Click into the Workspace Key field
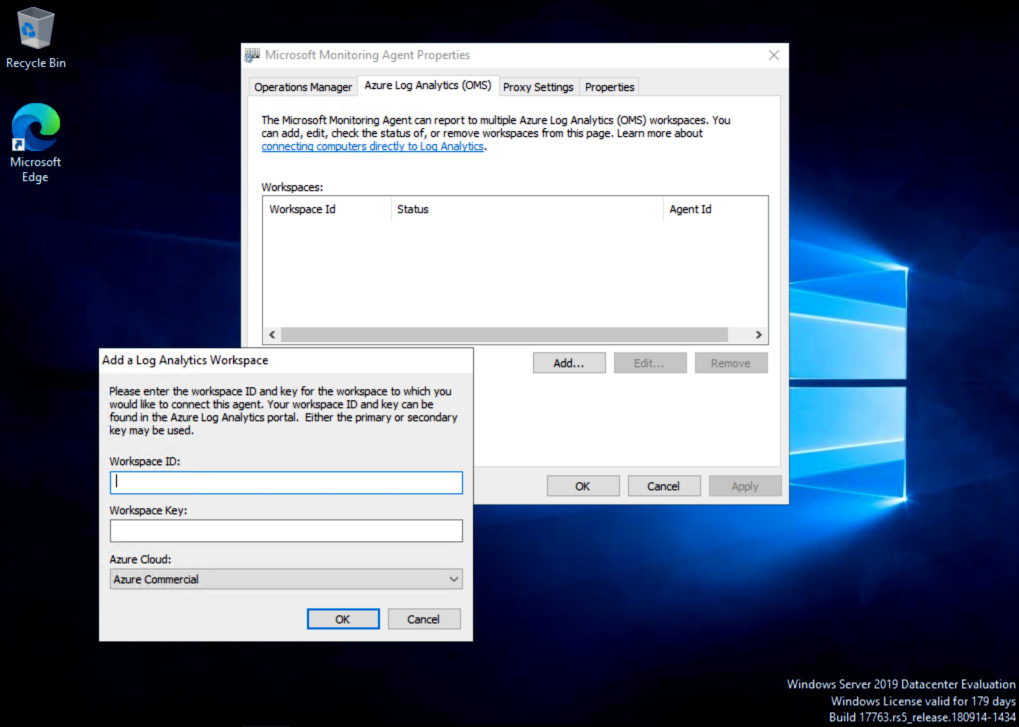Image resolution: width=1019 pixels, height=727 pixels. (286, 531)
